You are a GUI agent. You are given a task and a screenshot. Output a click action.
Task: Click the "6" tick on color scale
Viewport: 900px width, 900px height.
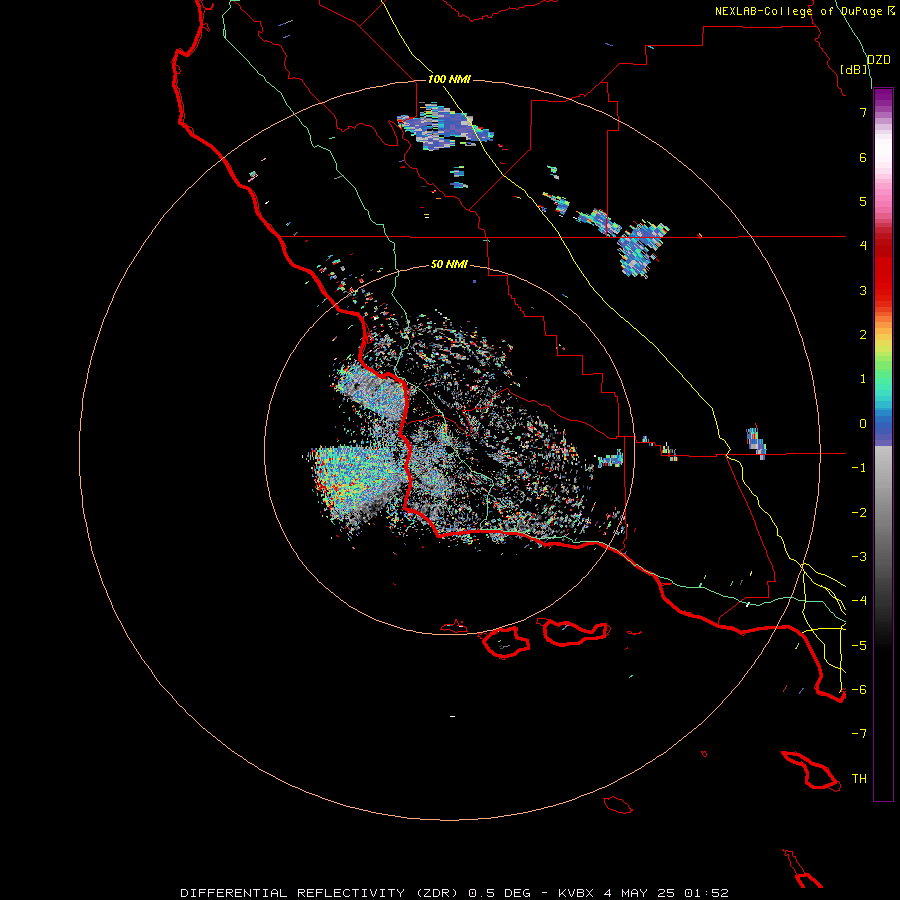863,157
